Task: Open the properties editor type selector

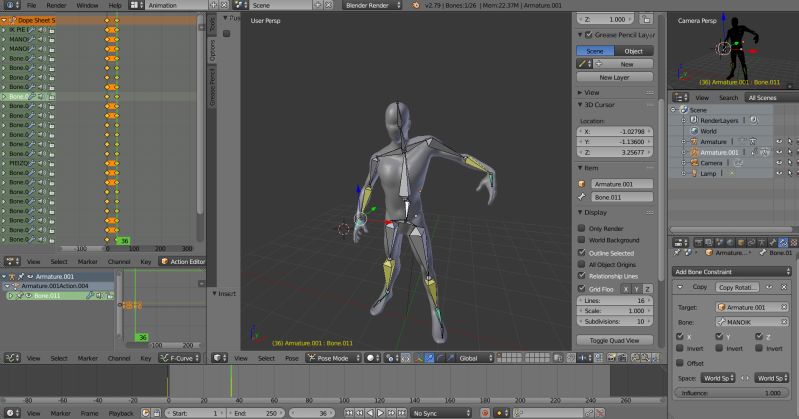Action: click(x=681, y=243)
